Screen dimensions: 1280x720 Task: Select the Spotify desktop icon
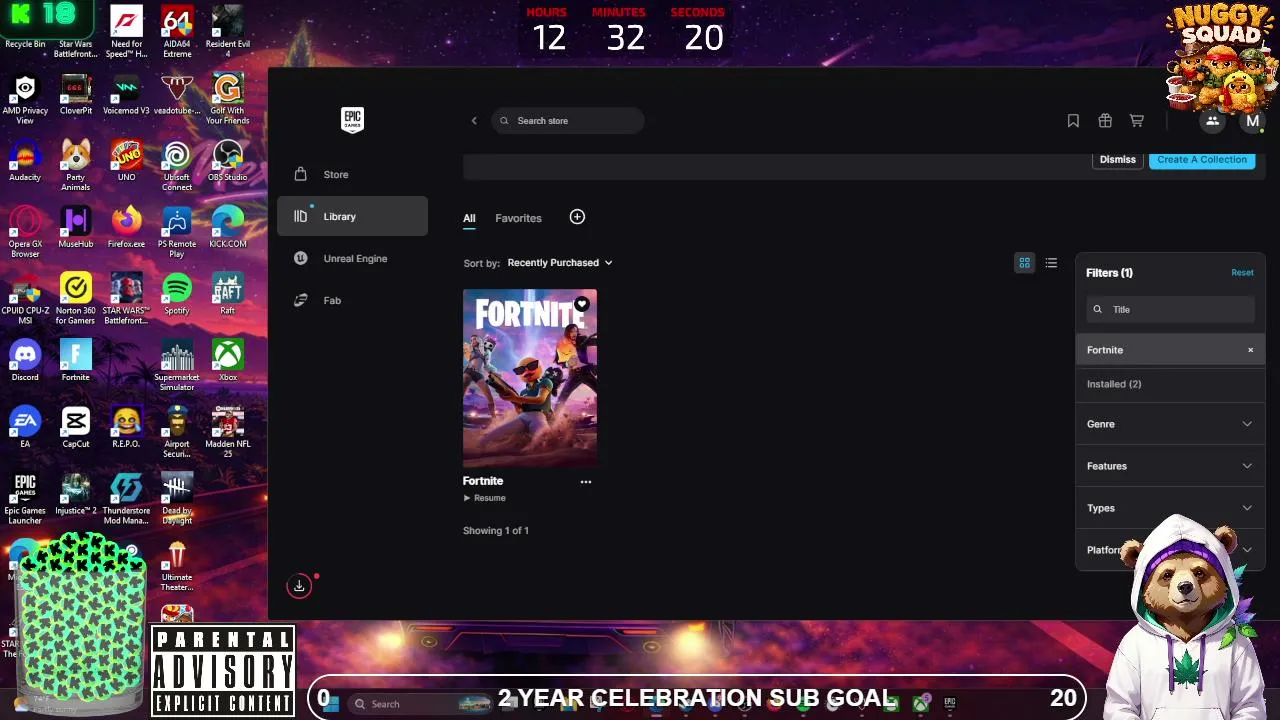[x=177, y=294]
